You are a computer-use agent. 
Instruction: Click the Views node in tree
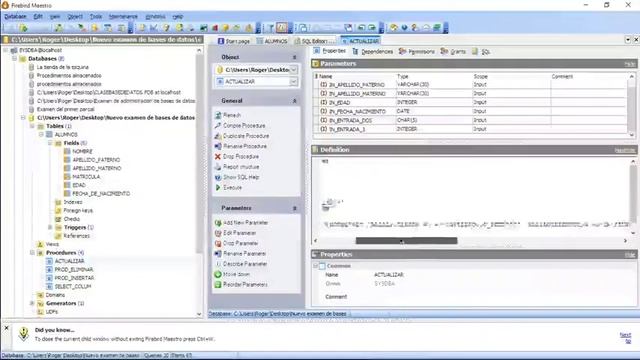52,244
